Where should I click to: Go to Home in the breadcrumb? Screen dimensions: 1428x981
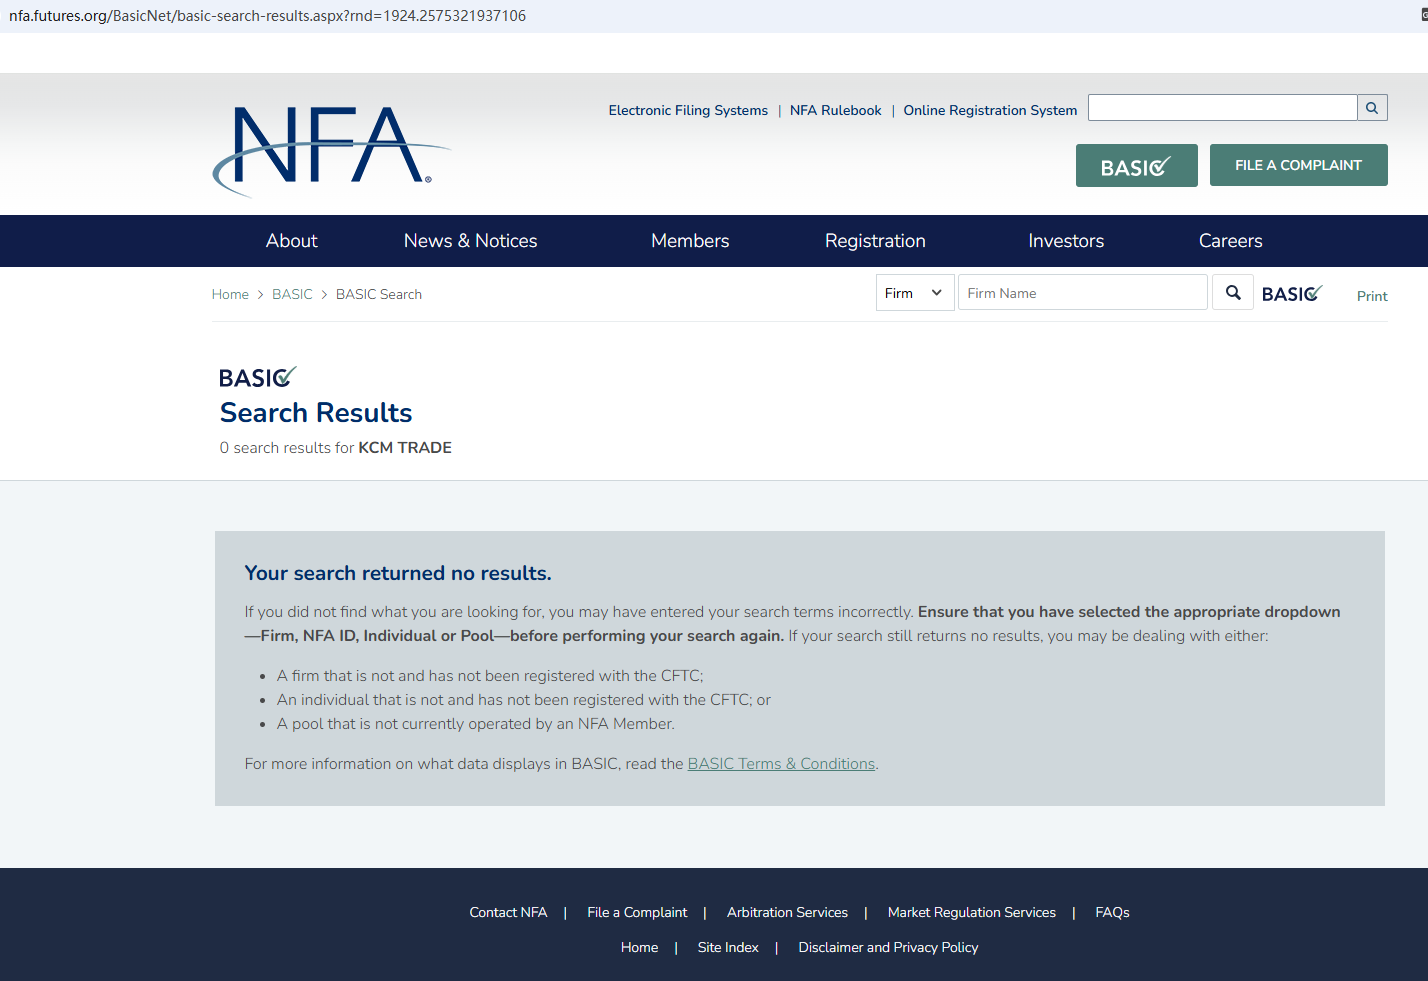point(230,294)
